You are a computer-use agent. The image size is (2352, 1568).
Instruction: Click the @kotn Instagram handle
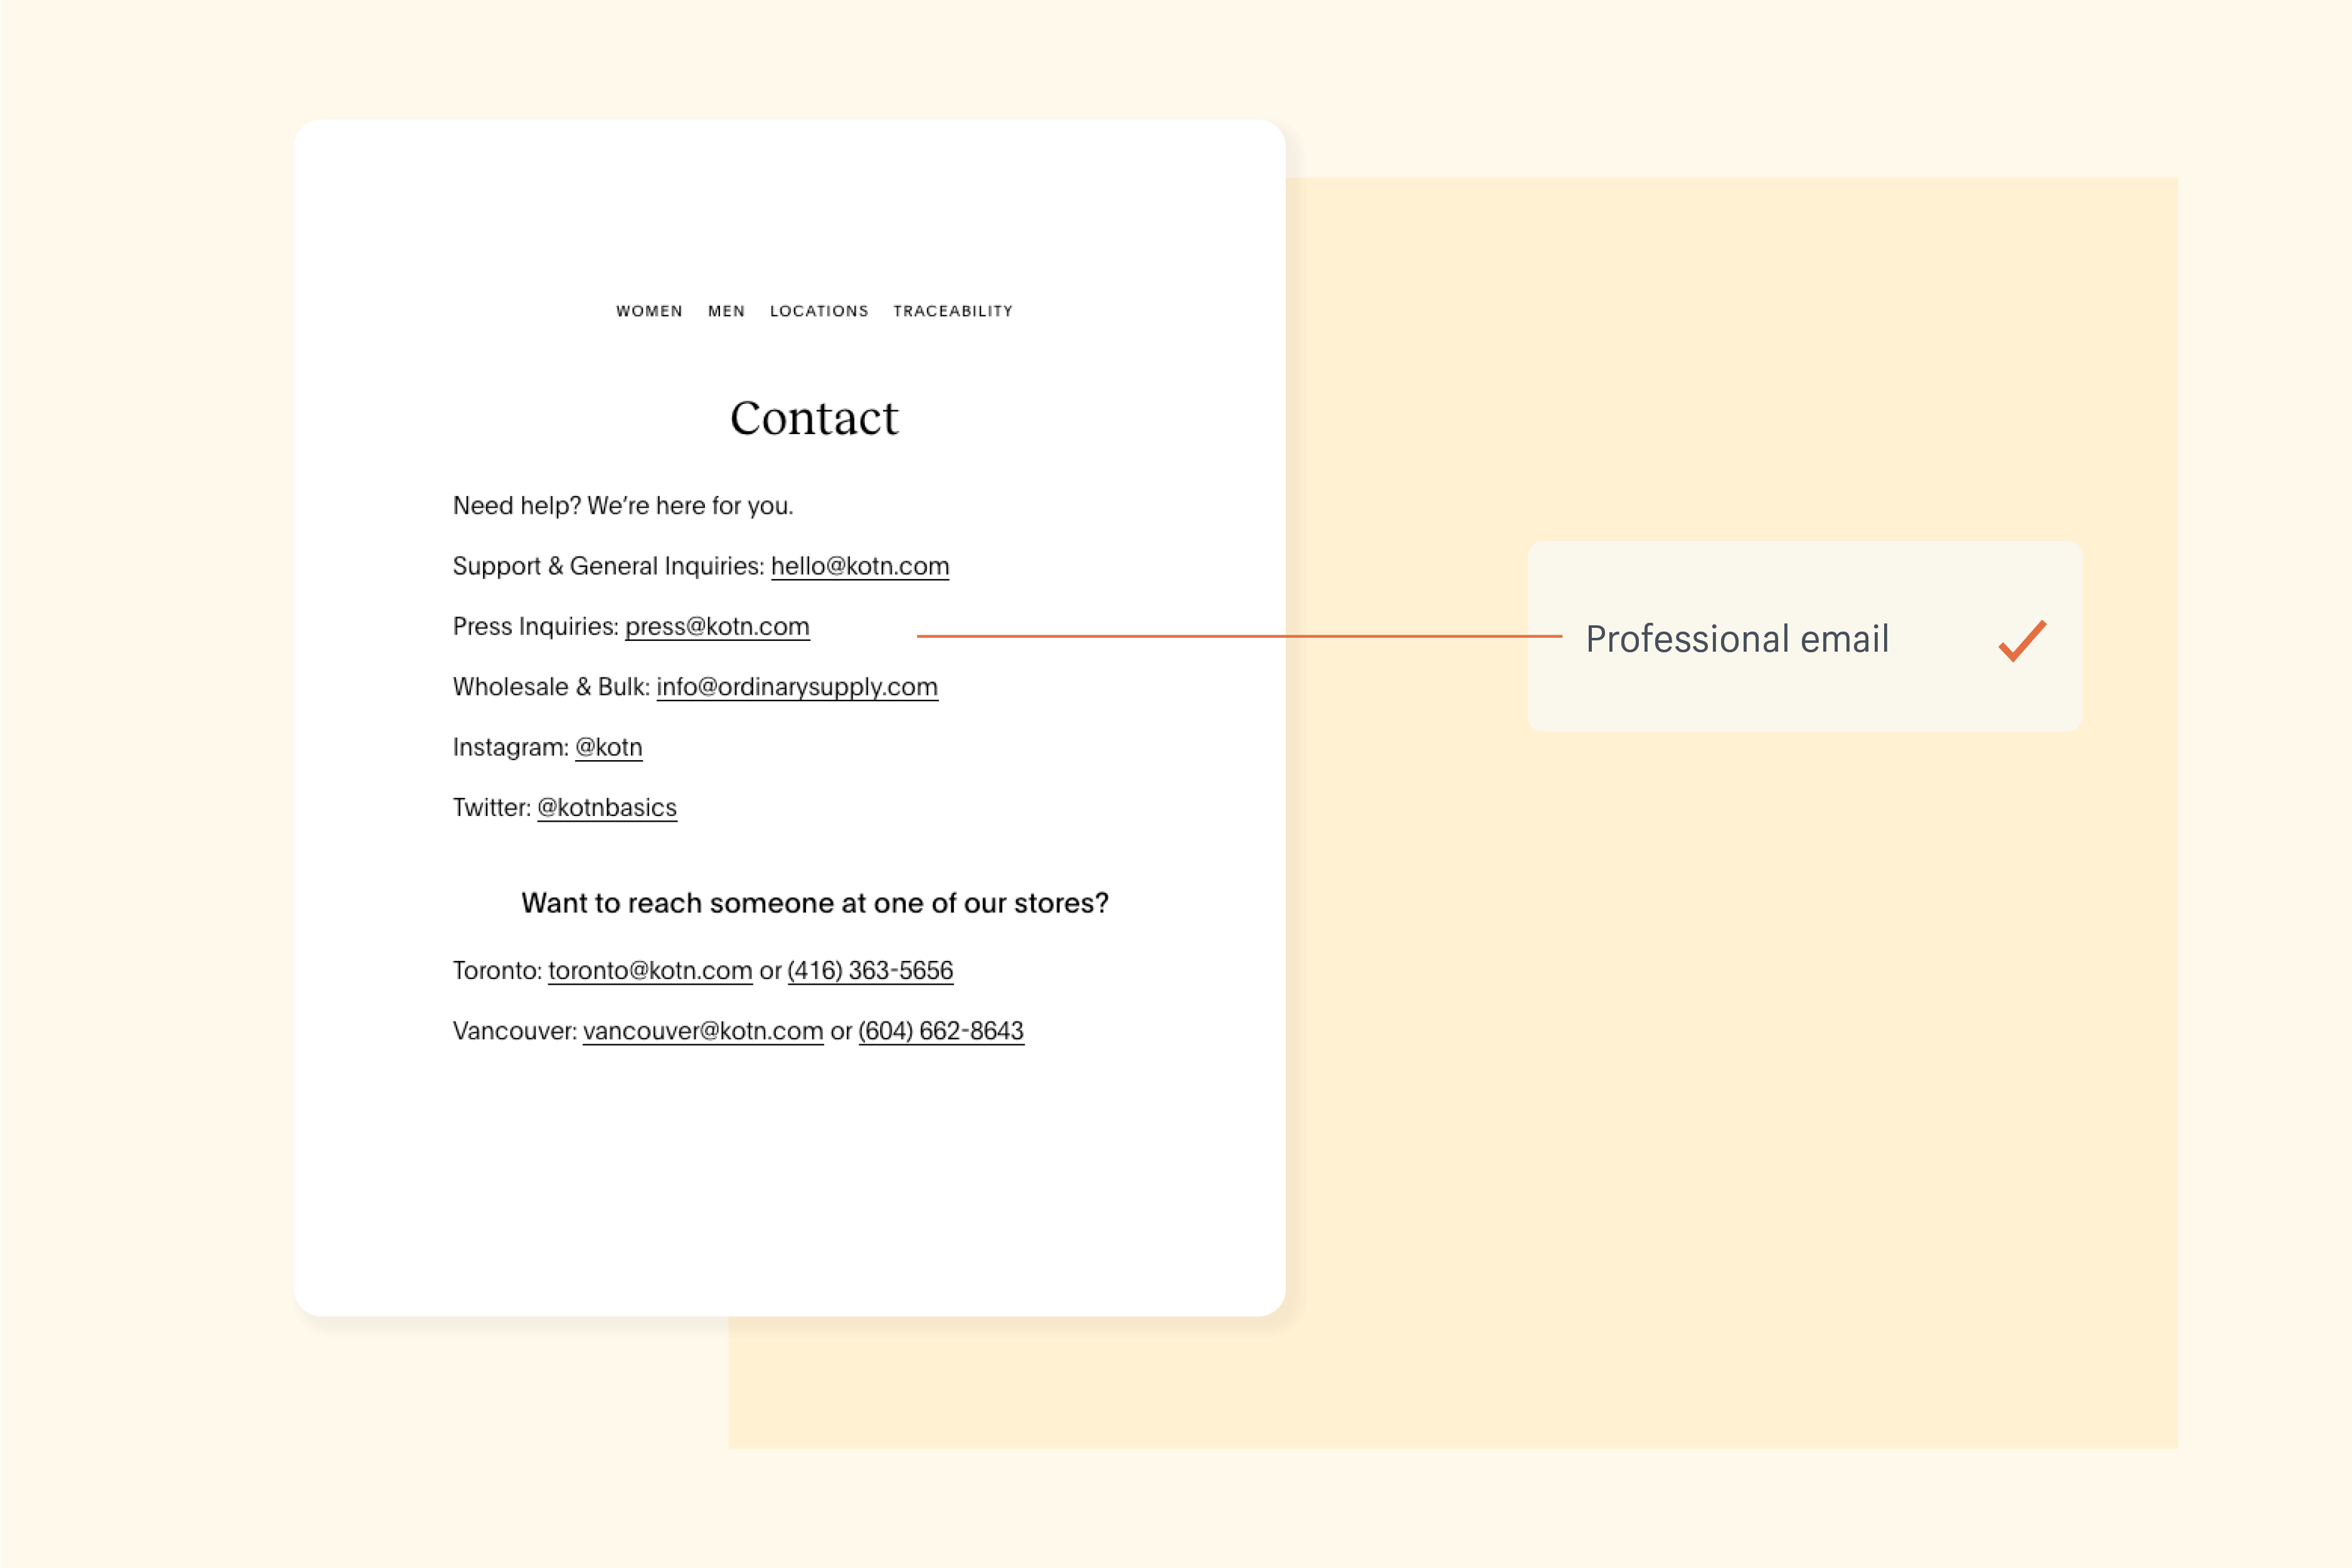pyautogui.click(x=609, y=747)
